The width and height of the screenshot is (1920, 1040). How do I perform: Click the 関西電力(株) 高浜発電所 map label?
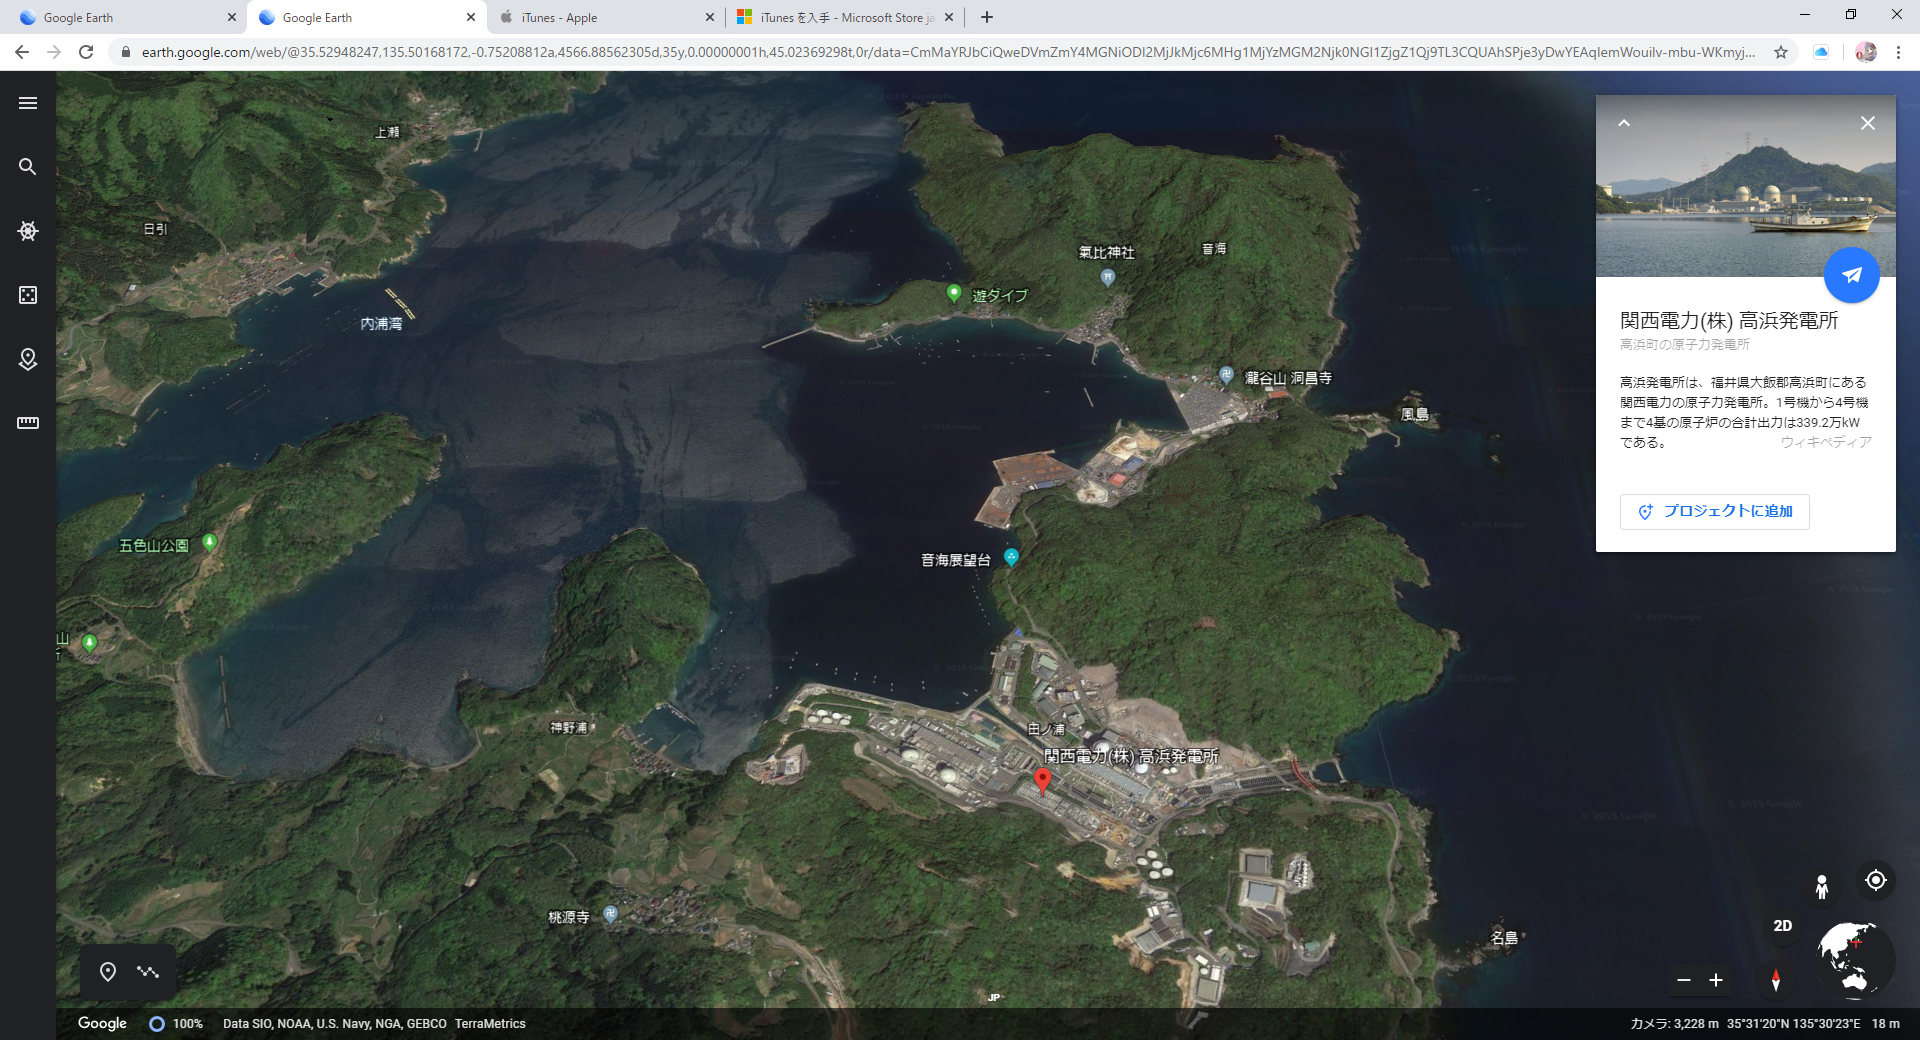[x=1131, y=756]
